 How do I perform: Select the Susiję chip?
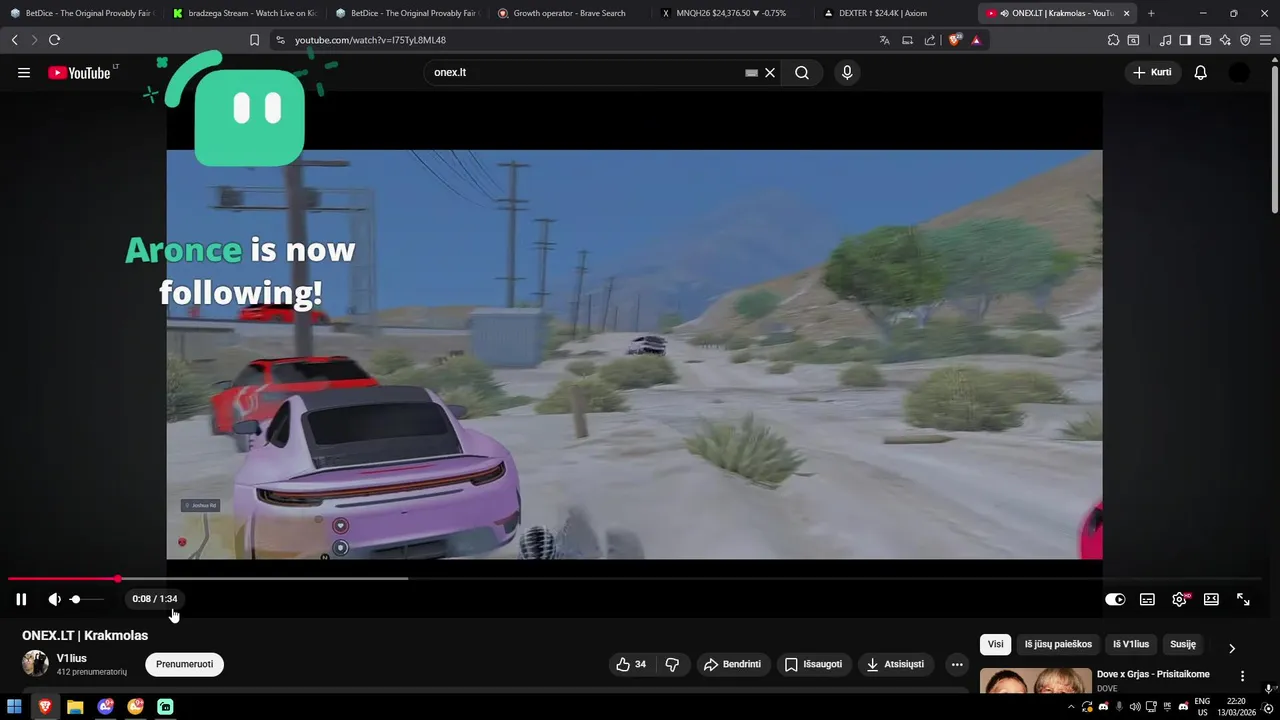click(x=1183, y=644)
